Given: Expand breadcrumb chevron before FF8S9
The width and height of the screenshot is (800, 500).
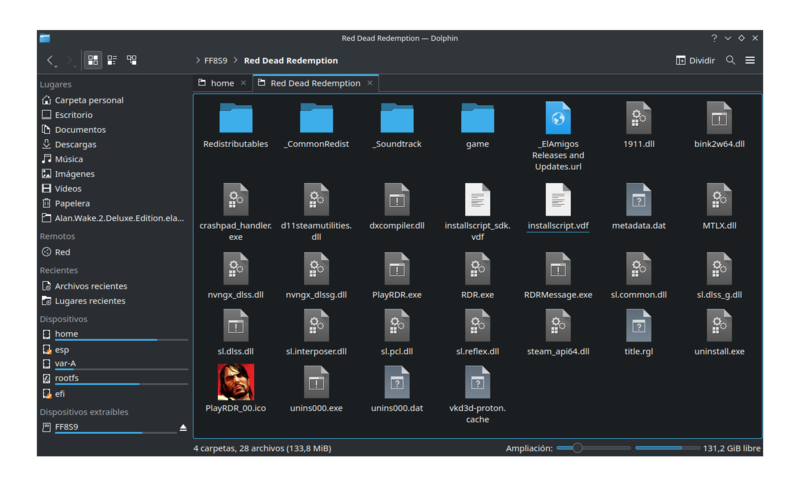Looking at the screenshot, I should point(198,60).
